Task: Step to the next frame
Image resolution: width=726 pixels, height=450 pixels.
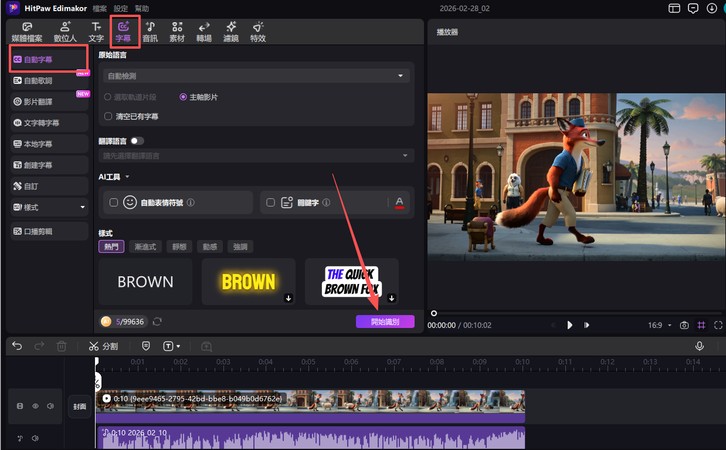Action: (x=587, y=325)
